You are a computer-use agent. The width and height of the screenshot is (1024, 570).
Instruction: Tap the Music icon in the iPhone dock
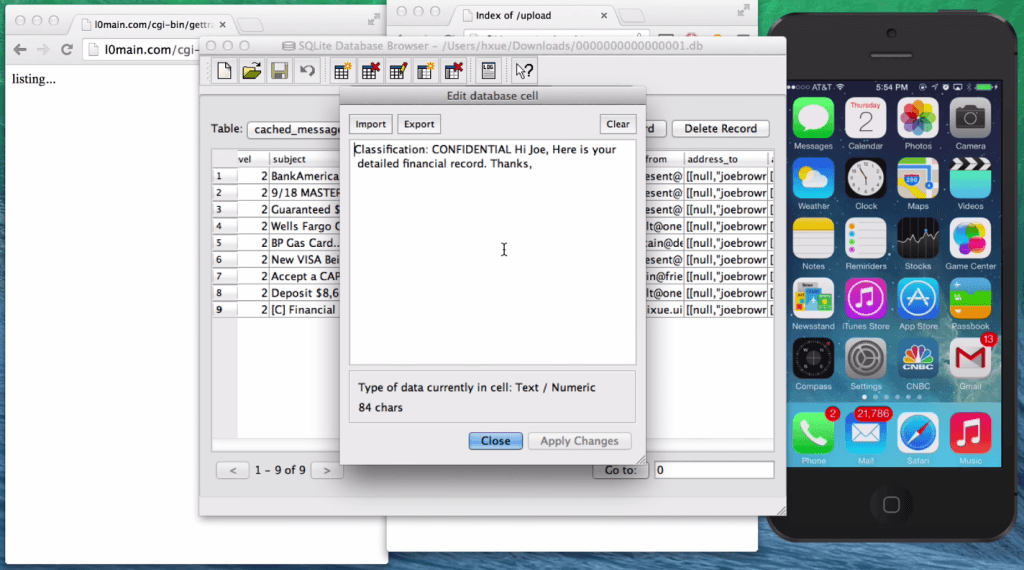(970, 433)
